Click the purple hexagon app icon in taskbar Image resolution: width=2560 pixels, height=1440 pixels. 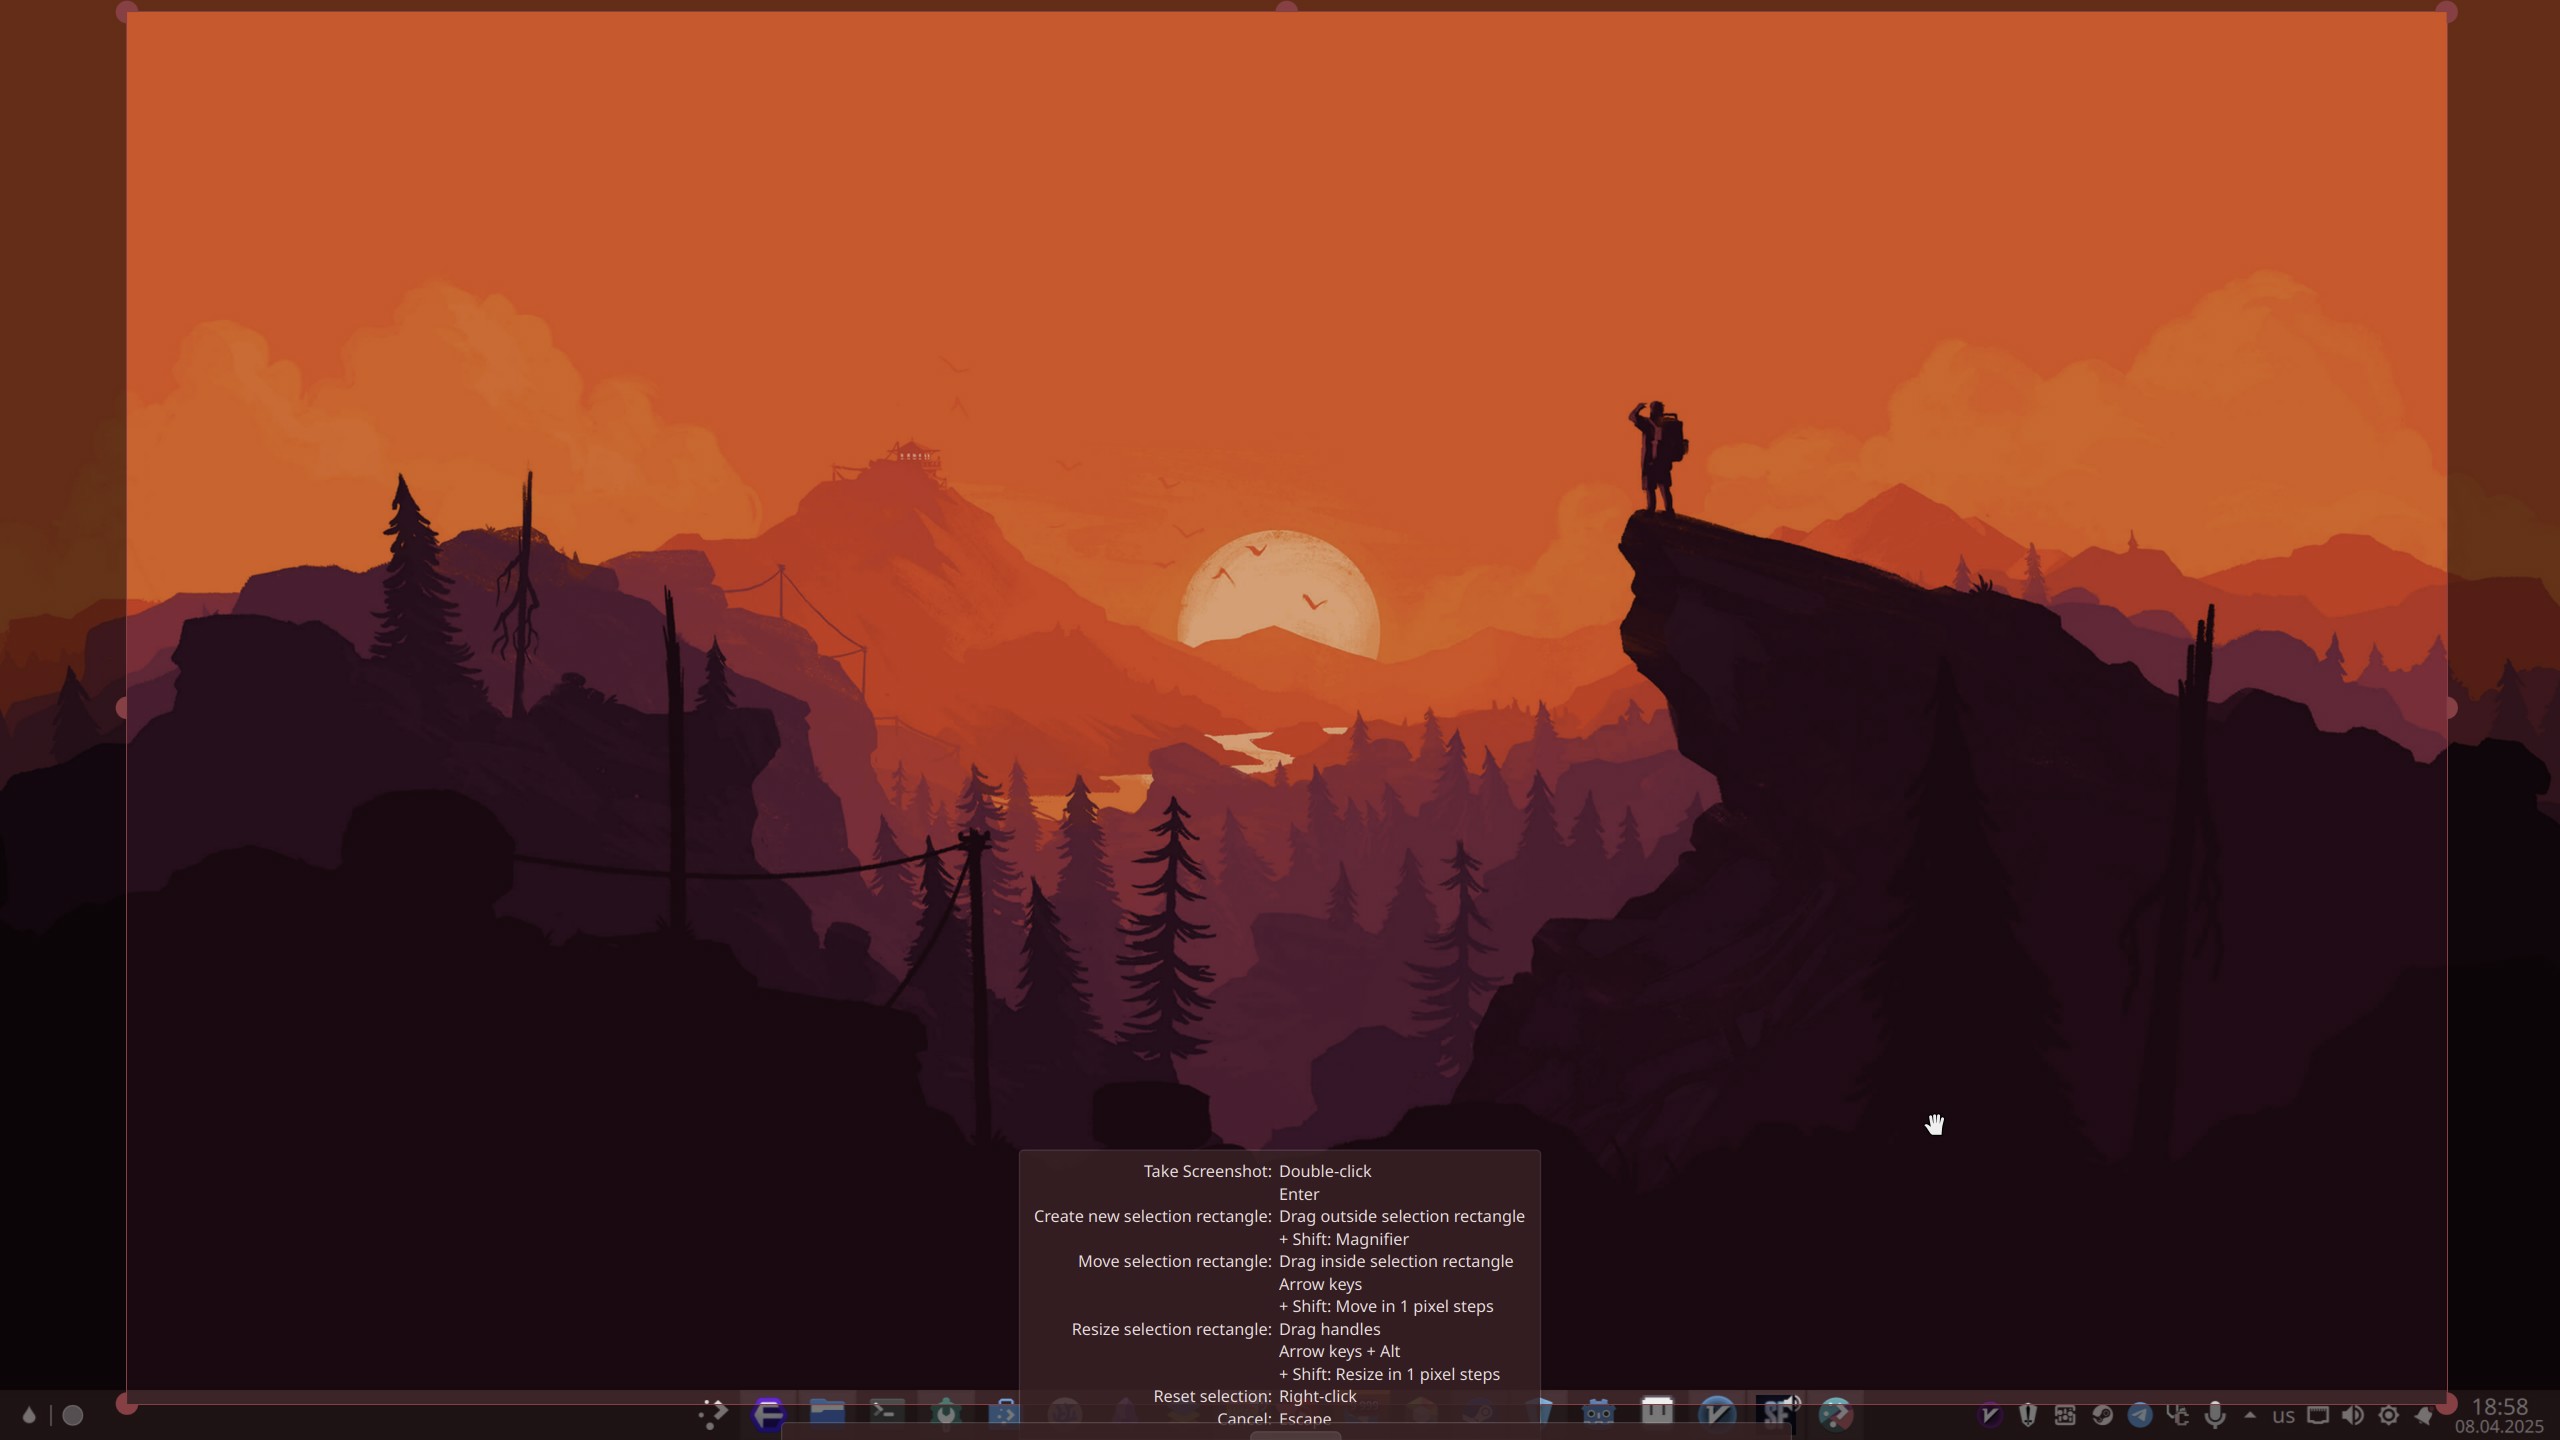pyautogui.click(x=769, y=1414)
